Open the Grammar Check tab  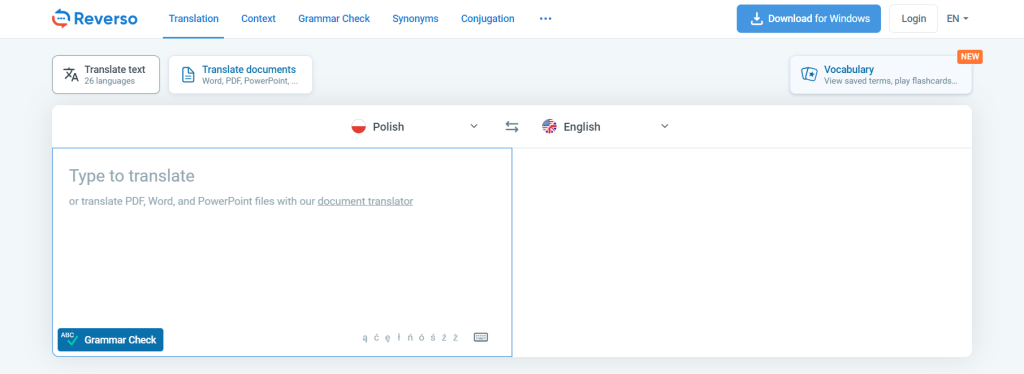click(x=334, y=18)
